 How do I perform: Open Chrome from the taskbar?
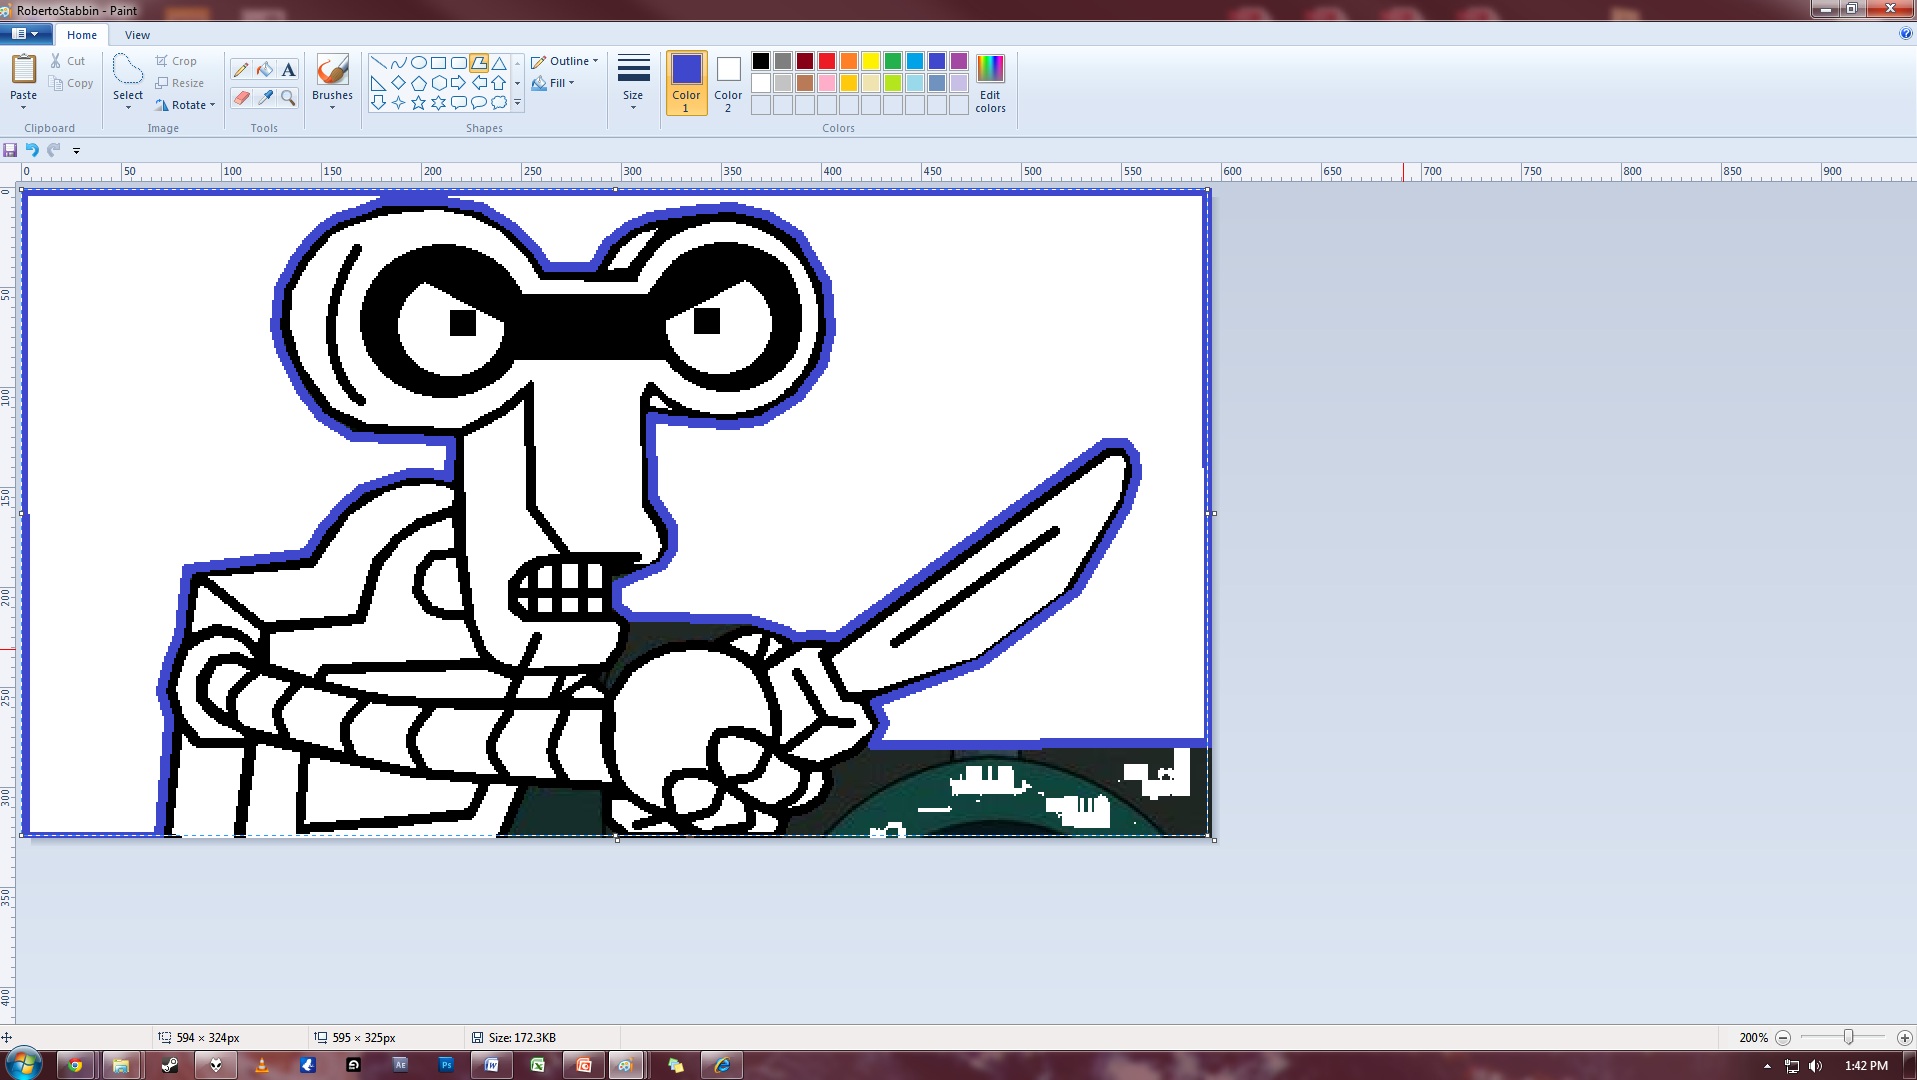click(x=75, y=1065)
